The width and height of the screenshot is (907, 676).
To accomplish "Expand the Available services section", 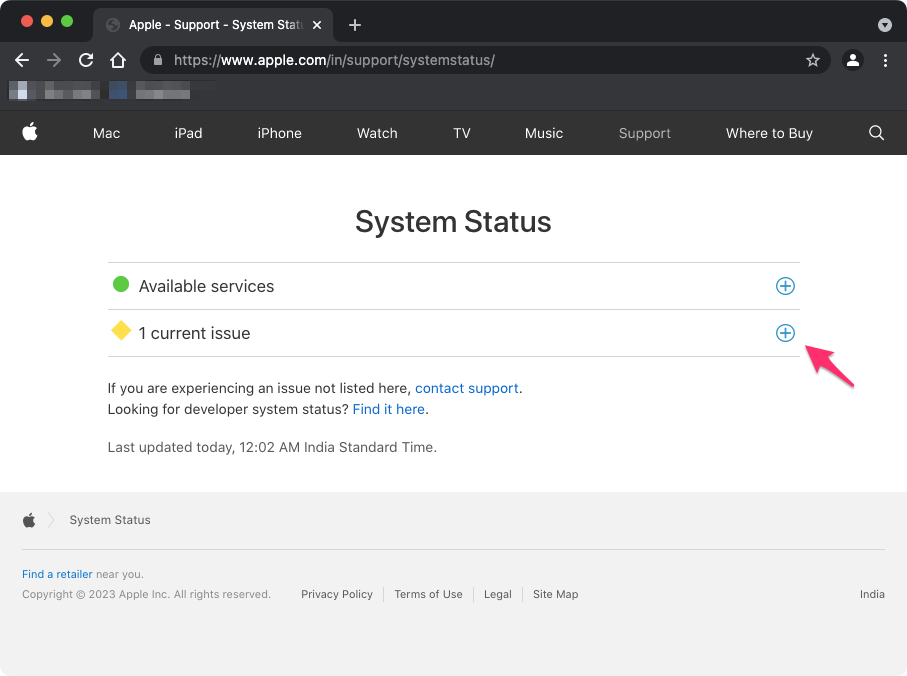I will pyautogui.click(x=785, y=286).
